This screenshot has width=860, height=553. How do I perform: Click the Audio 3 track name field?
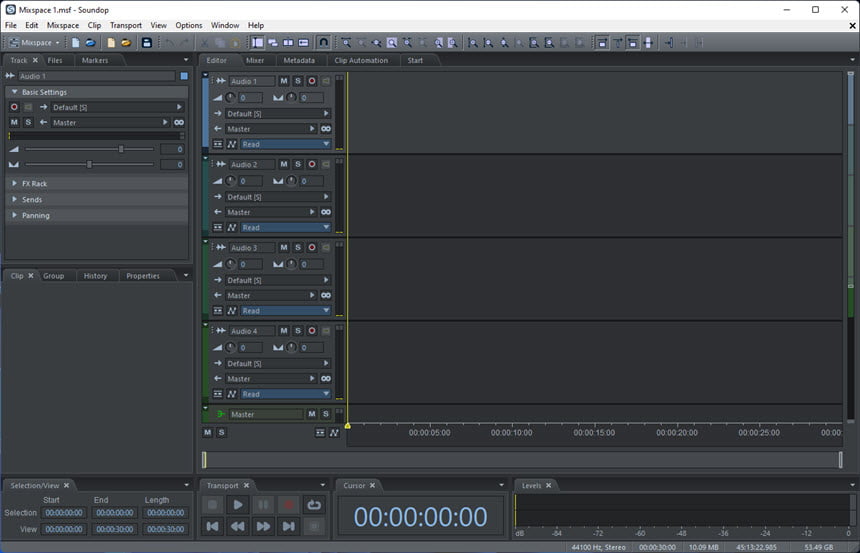point(252,248)
